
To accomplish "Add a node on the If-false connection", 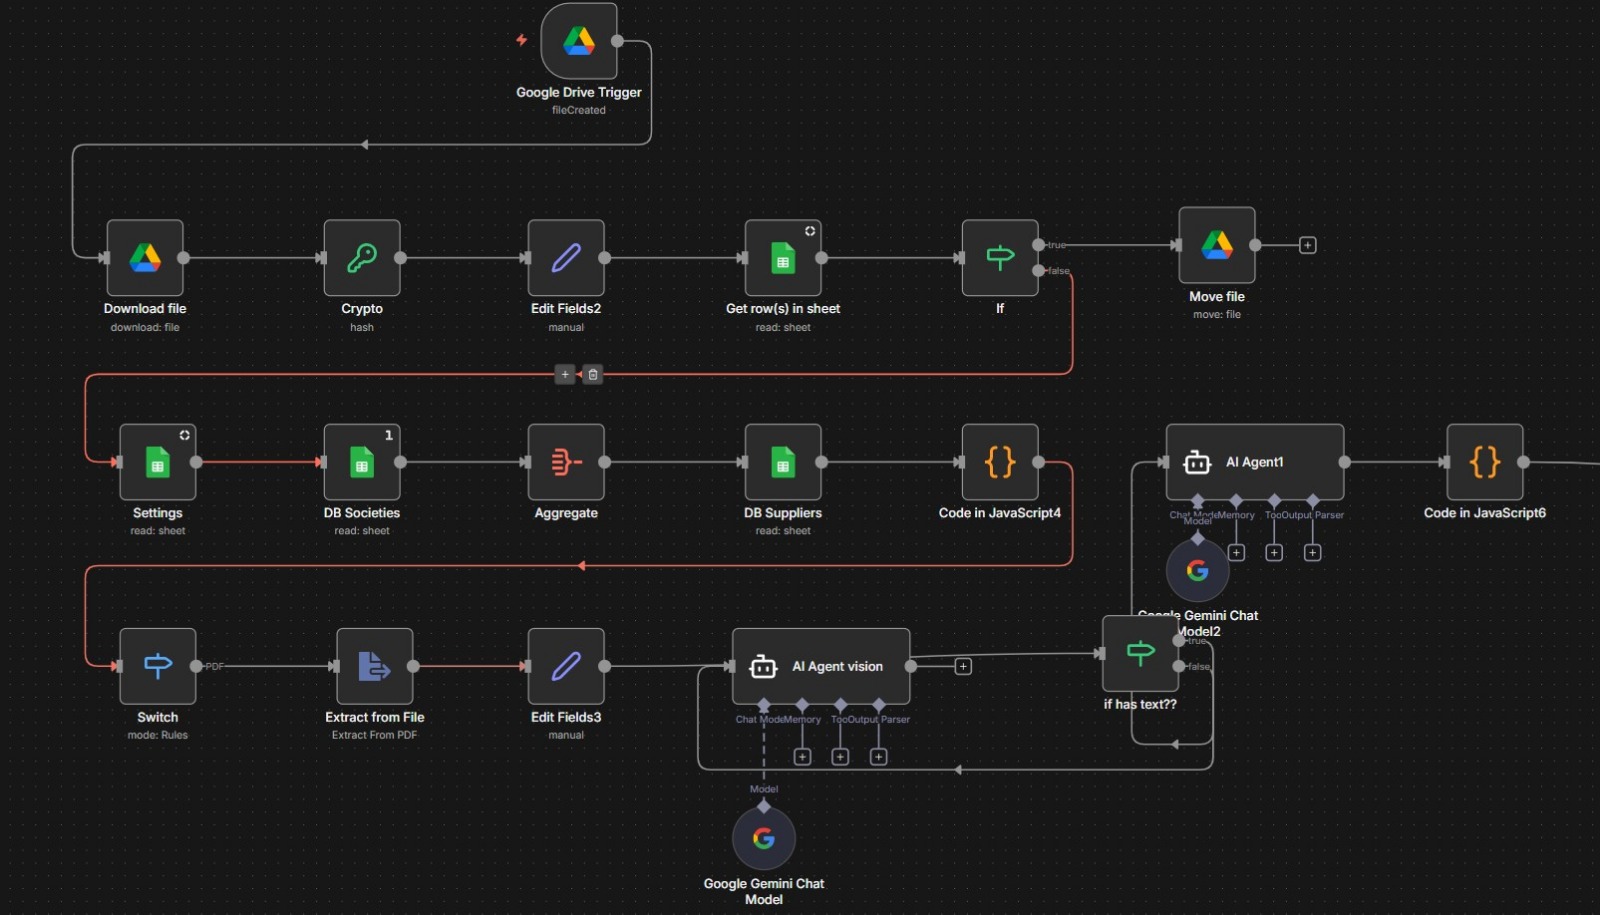I will tap(565, 374).
